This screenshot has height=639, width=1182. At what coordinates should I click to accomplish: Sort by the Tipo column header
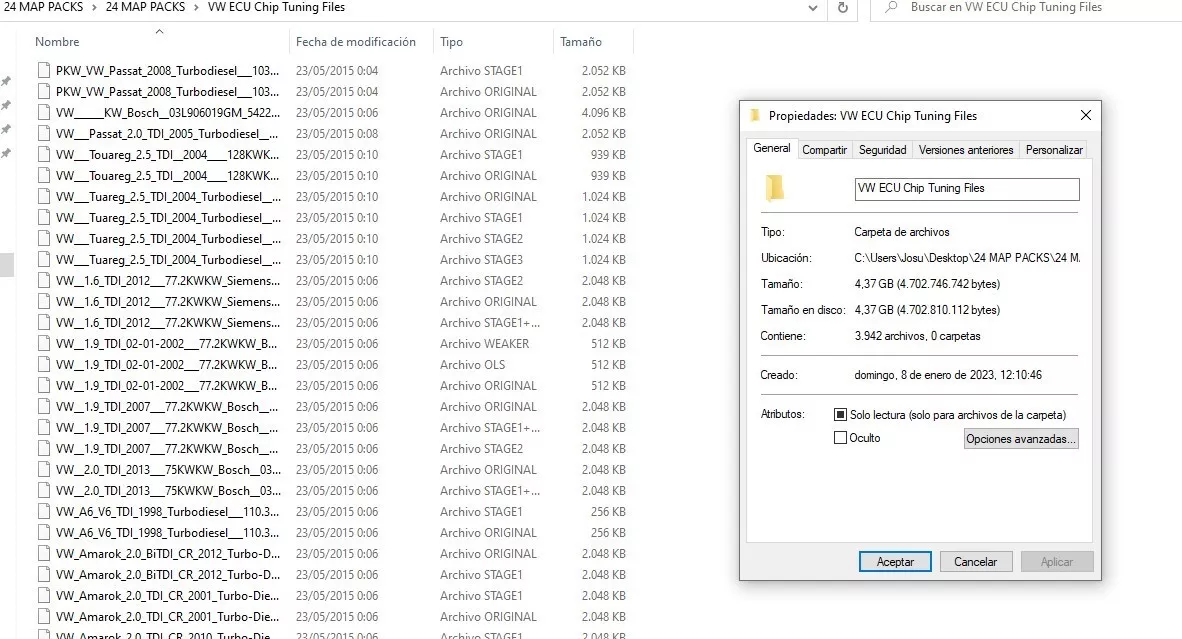452,42
